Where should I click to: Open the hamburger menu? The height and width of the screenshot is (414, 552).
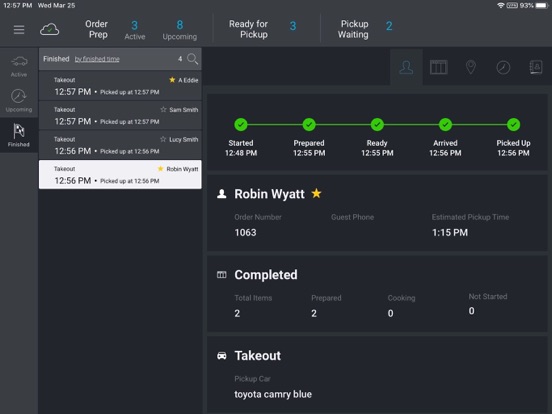tap(19, 30)
